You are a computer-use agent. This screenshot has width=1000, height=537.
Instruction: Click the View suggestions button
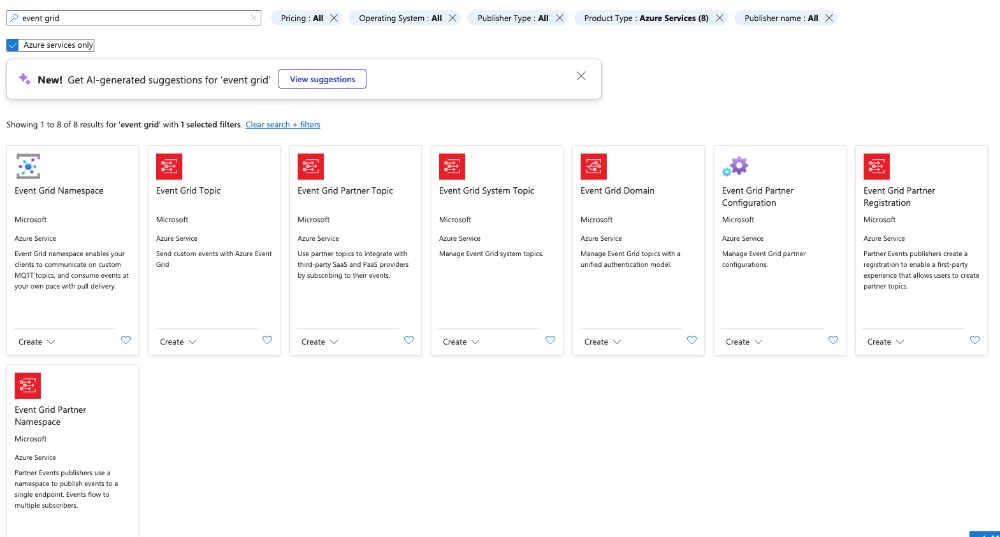coord(322,79)
